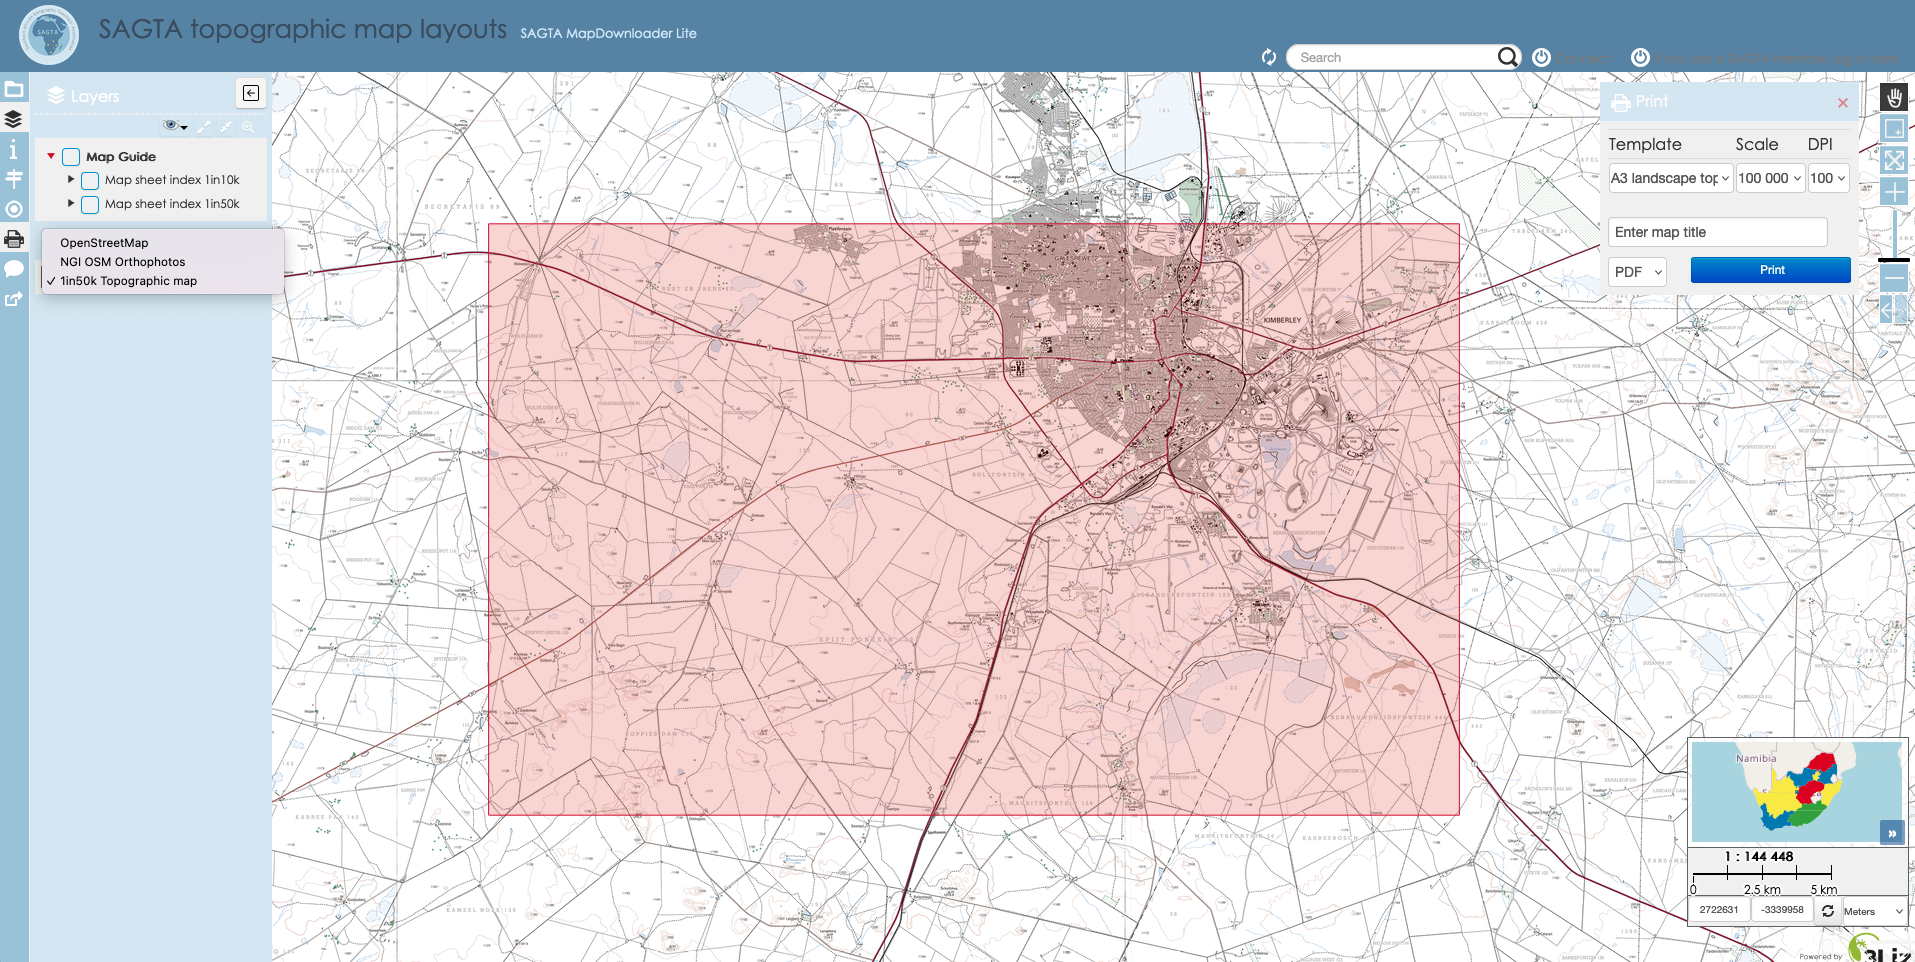
Task: Open the Layers panel icon in the sidebar
Action: [x=13, y=118]
